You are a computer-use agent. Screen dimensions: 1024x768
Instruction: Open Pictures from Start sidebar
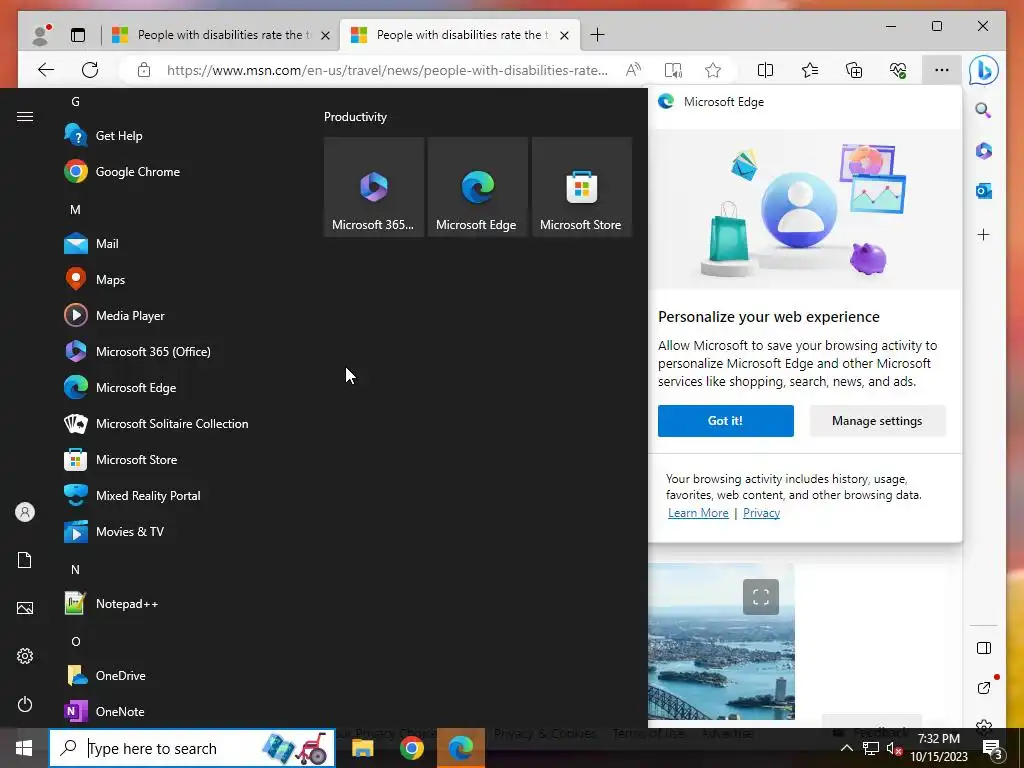pos(25,608)
